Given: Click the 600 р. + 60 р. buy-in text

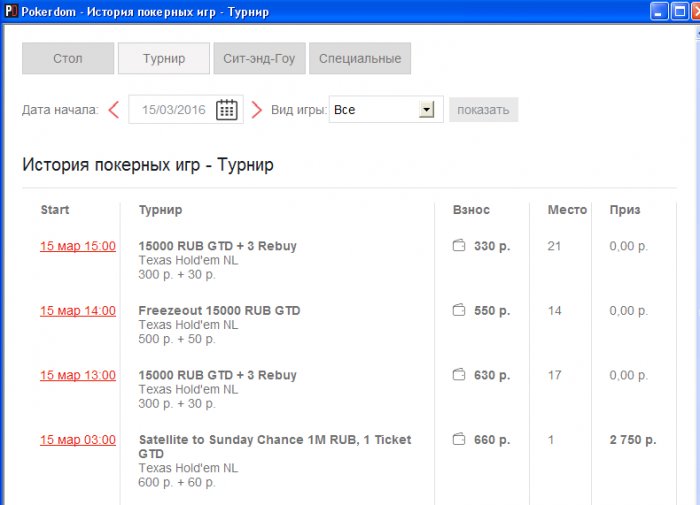Looking at the screenshot, I should [x=177, y=482].
